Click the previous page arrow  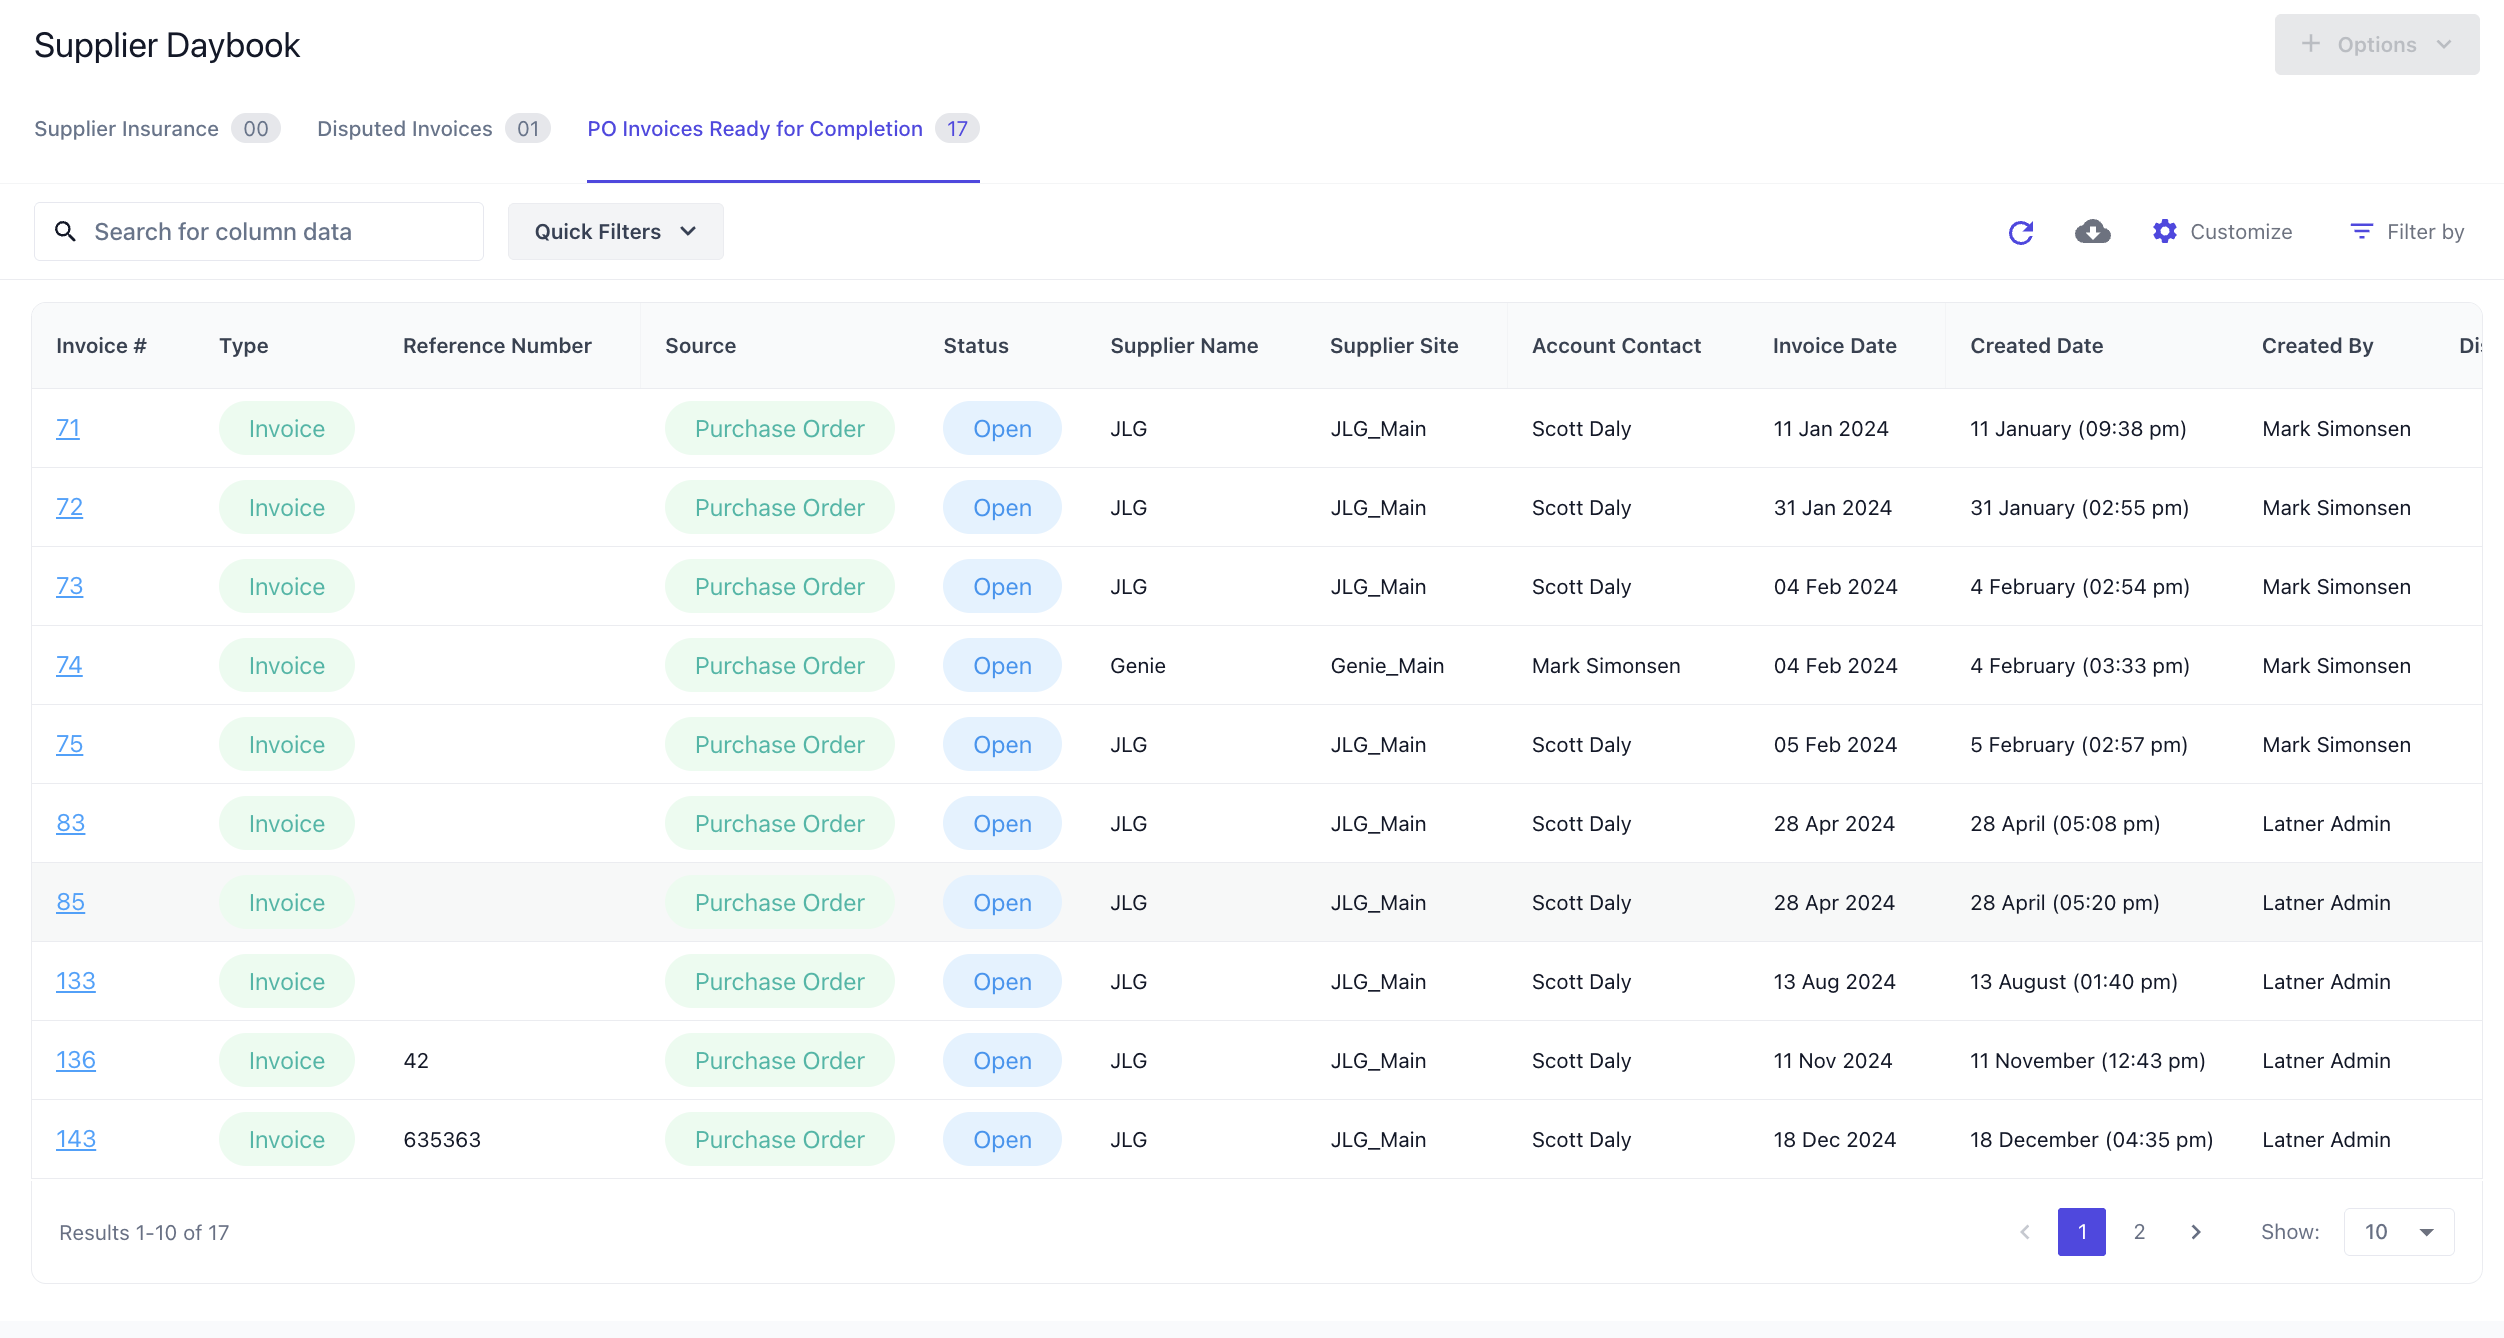point(2025,1232)
